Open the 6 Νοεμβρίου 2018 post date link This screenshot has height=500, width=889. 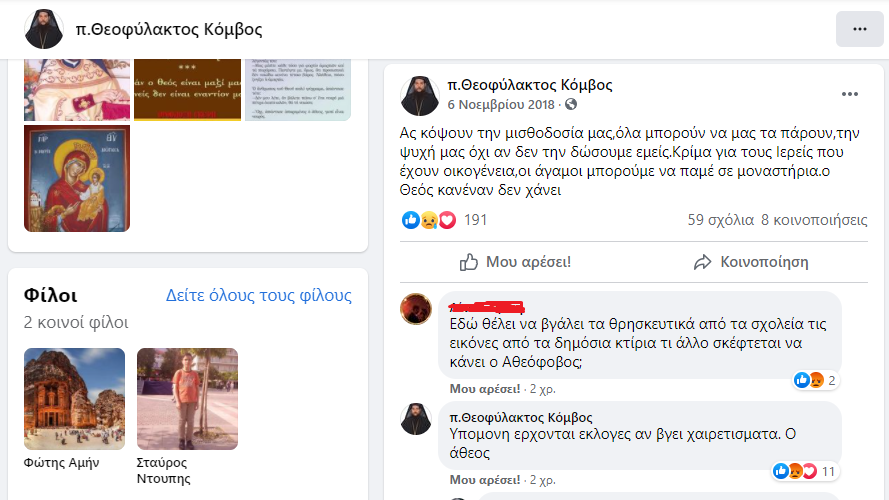click(x=501, y=105)
